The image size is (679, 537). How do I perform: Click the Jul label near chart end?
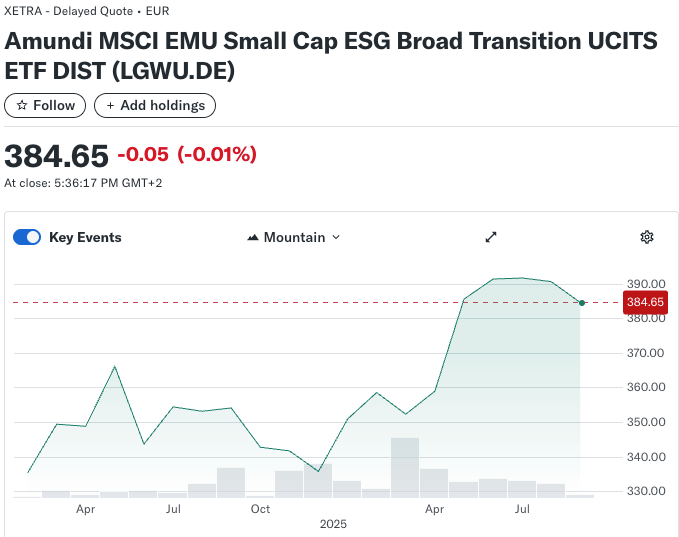522,509
